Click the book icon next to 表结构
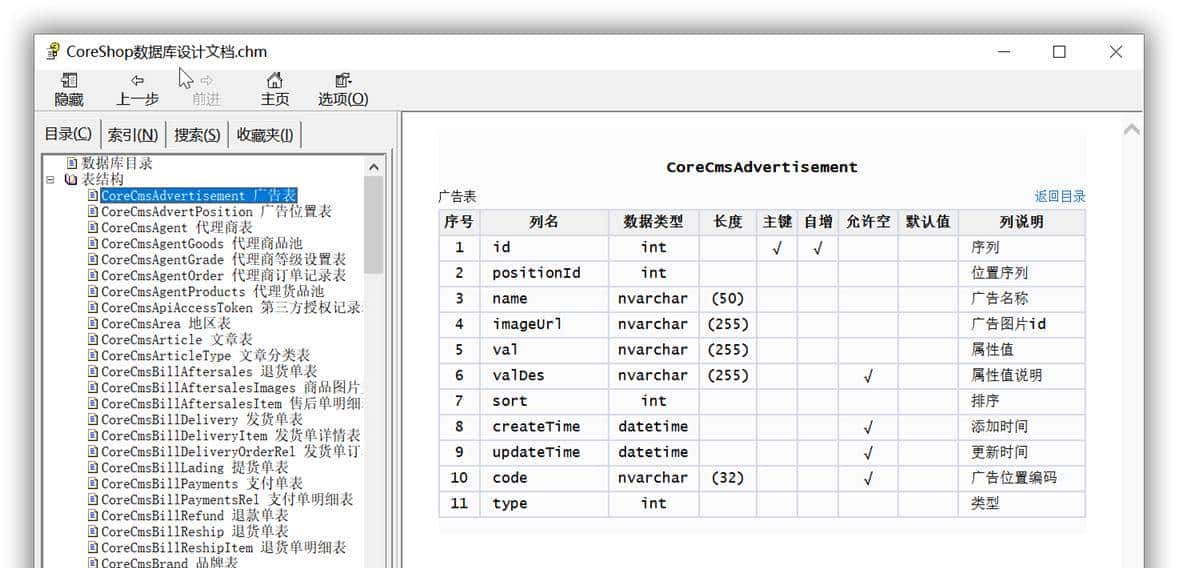This screenshot has height=568, width=1178. coord(71,180)
